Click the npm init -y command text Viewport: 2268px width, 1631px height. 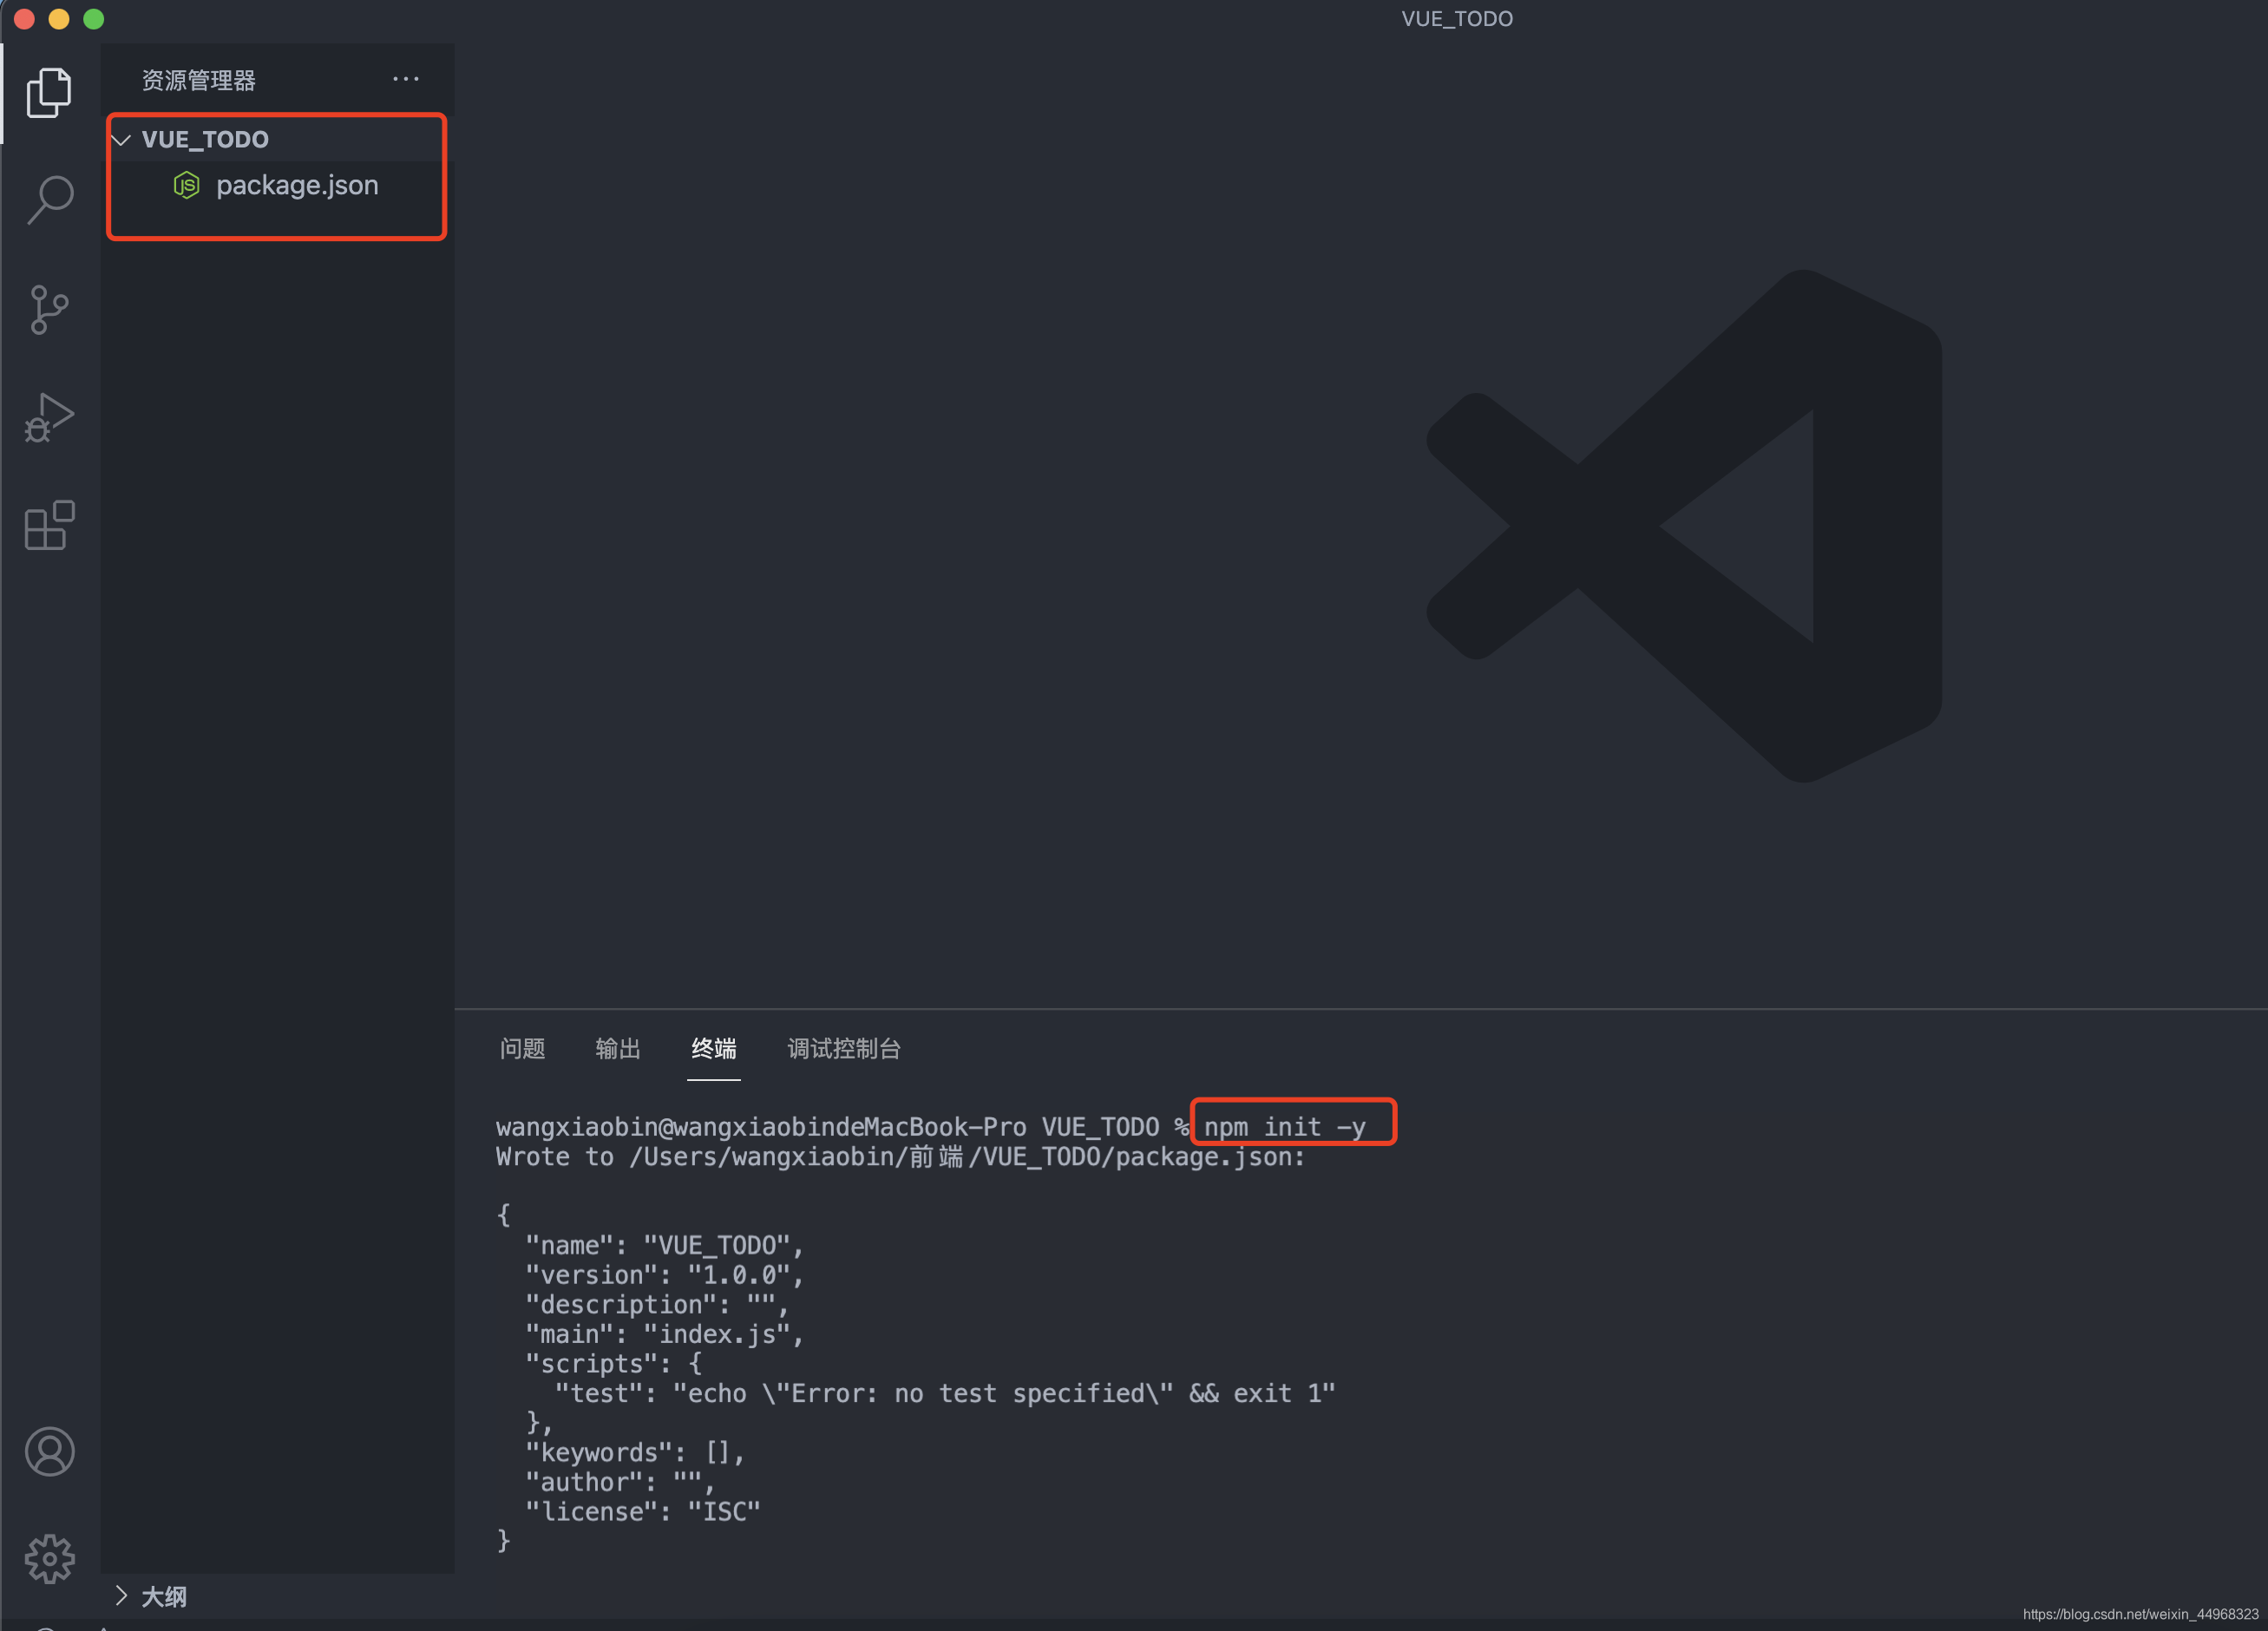click(1284, 1127)
